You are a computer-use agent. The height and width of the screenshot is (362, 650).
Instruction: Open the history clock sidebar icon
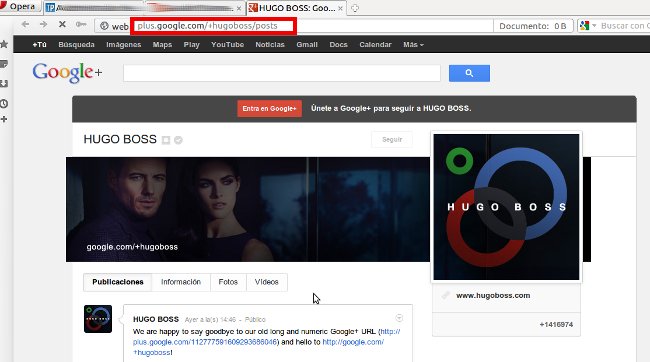(x=4, y=103)
